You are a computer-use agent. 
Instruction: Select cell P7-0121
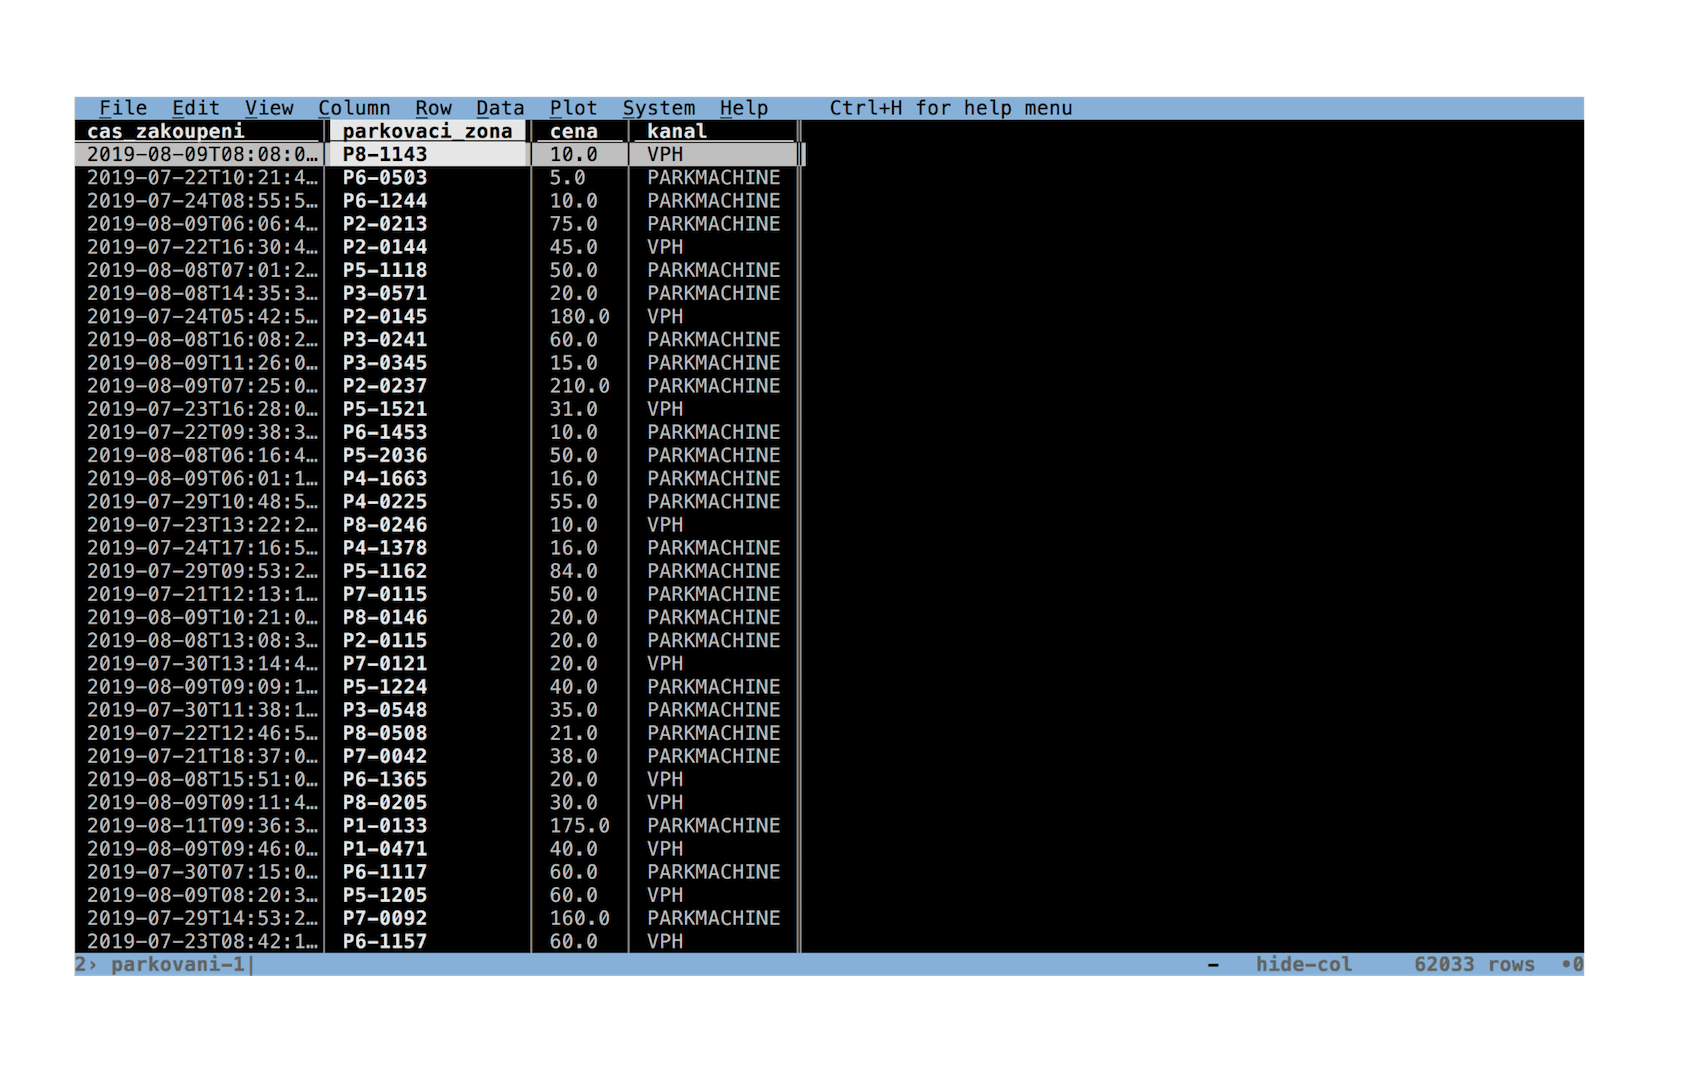[x=385, y=664]
